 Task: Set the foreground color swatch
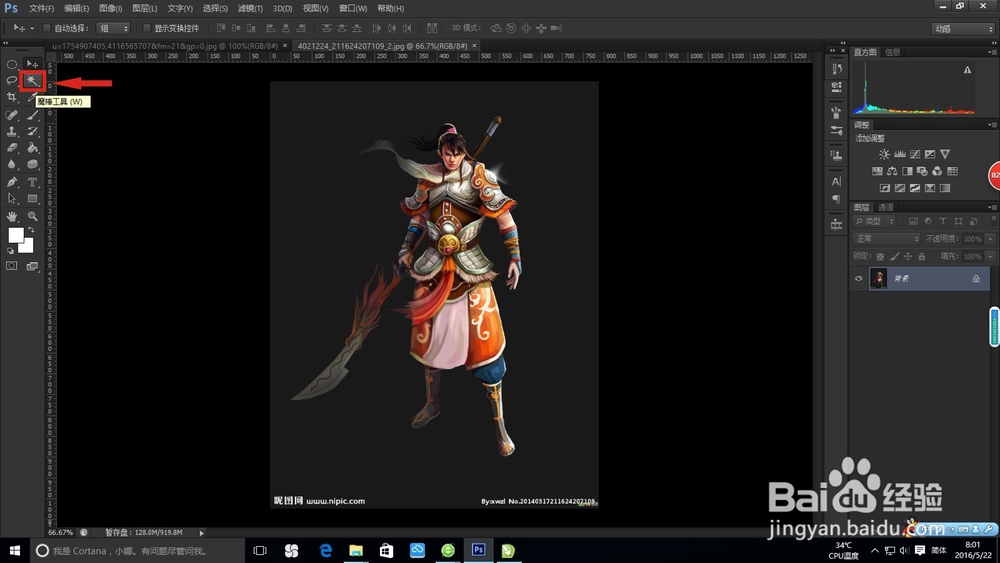tap(15, 235)
